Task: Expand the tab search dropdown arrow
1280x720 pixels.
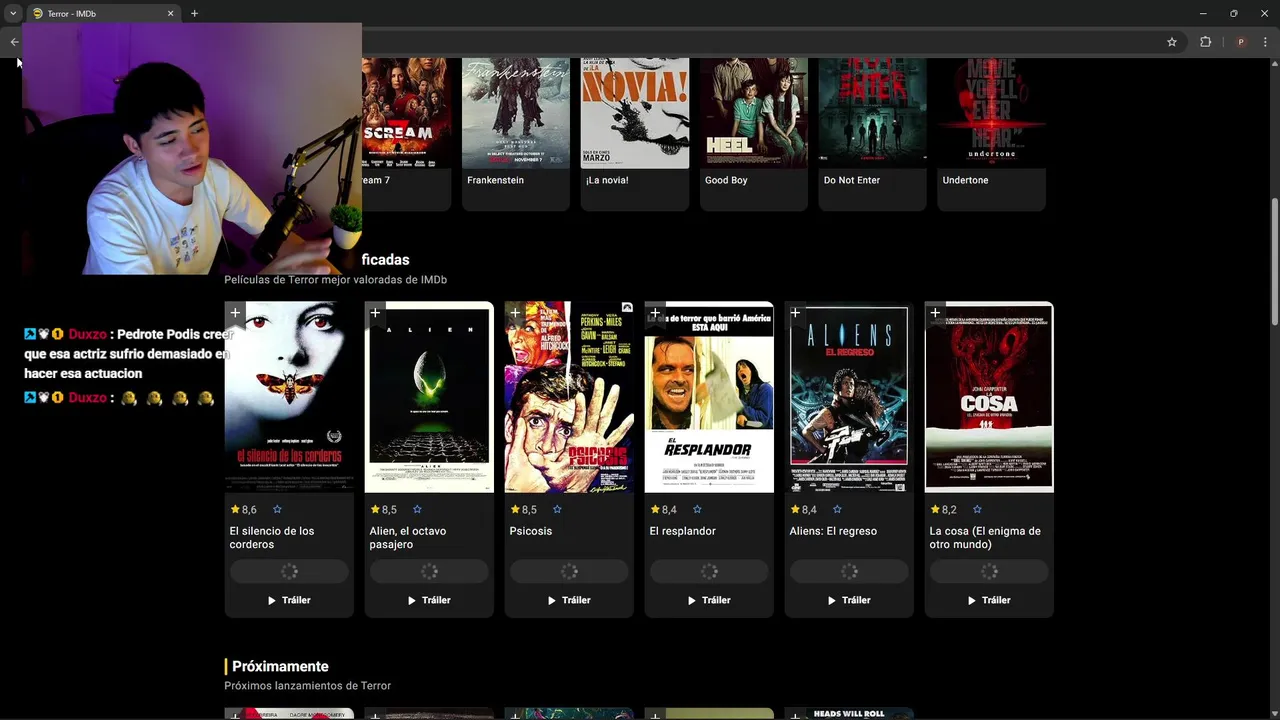Action: point(13,14)
